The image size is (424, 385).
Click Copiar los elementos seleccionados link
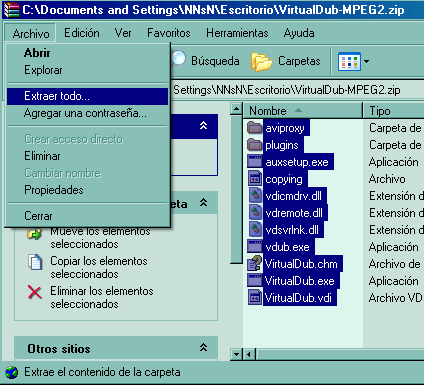[99, 267]
